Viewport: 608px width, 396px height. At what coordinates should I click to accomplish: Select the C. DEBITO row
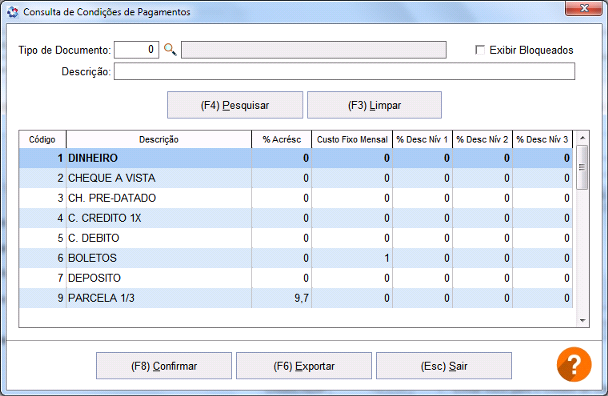coord(296,238)
